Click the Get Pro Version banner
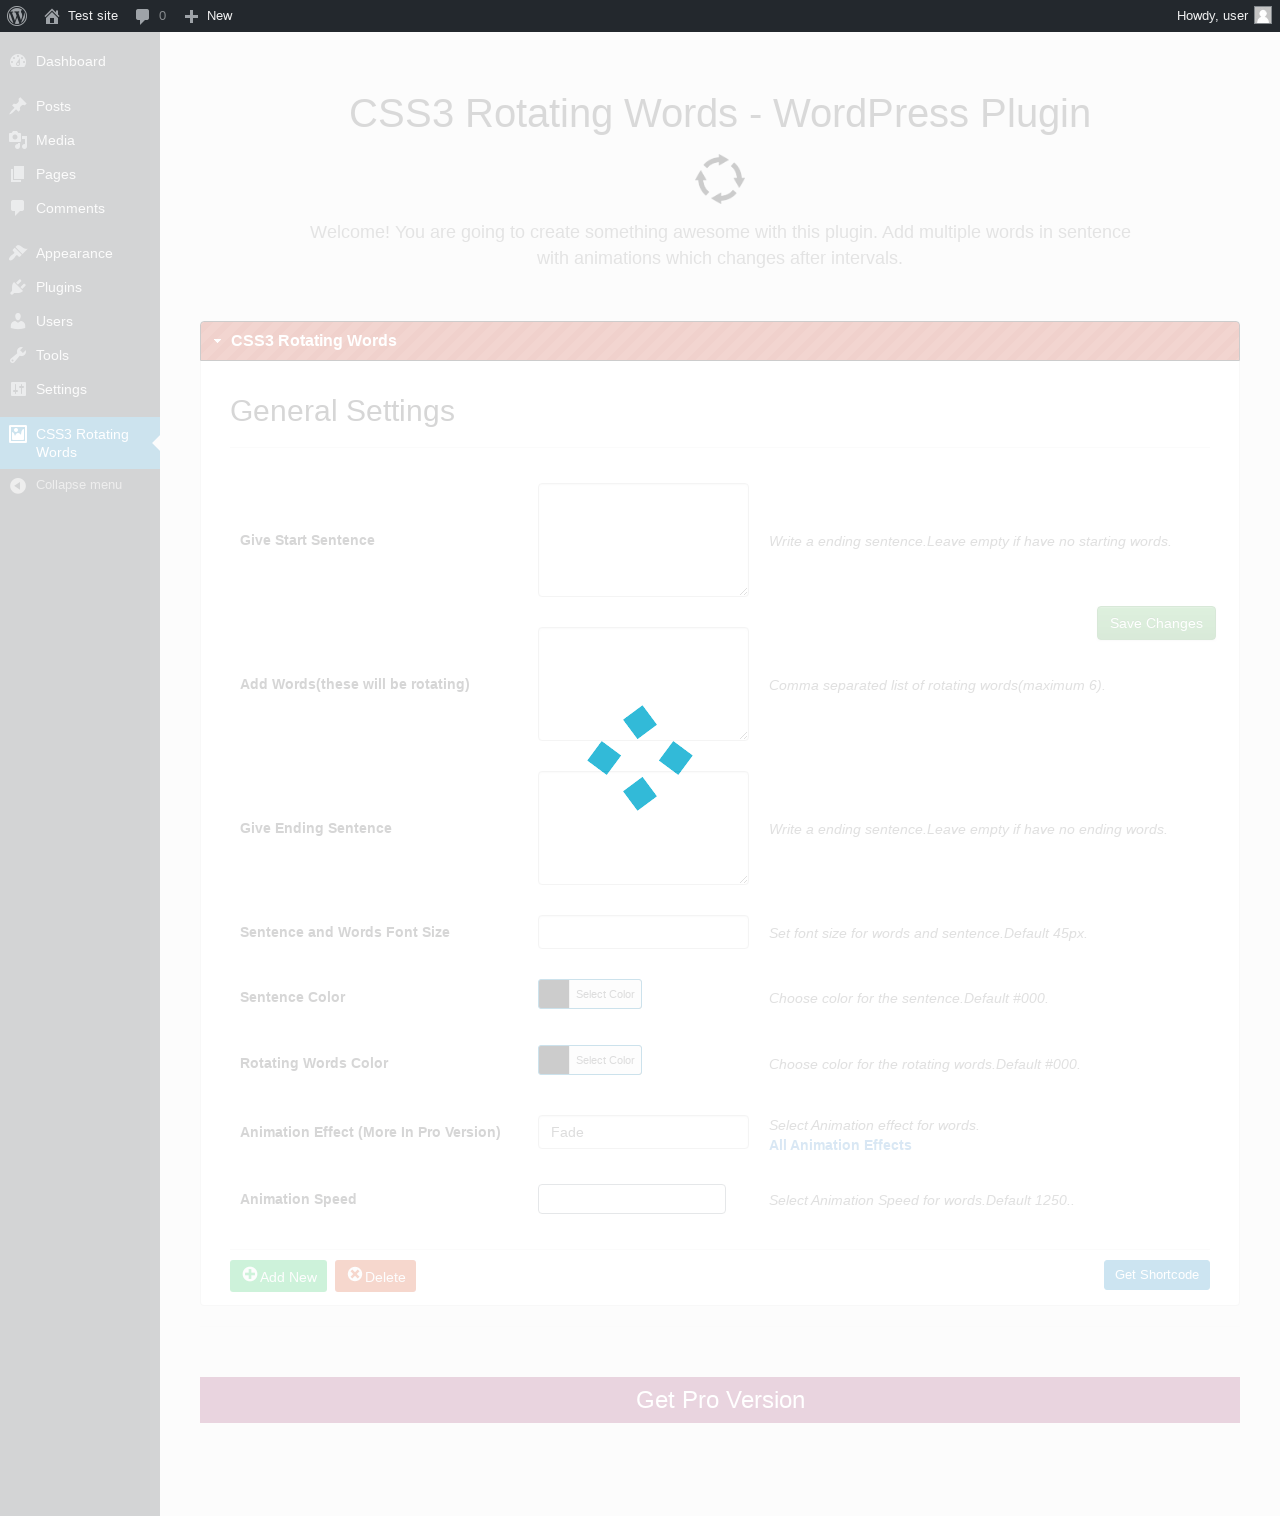1280x1516 pixels. pyautogui.click(x=720, y=1400)
